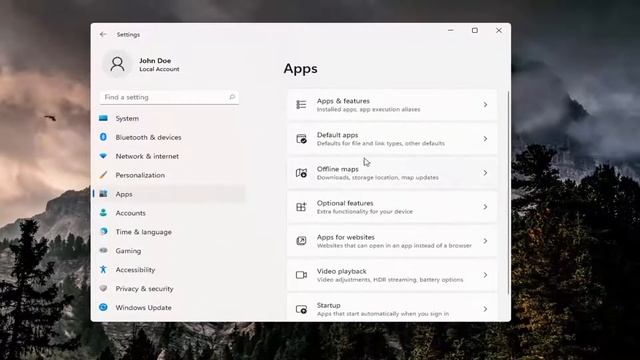Open Offline maps title
The image size is (640, 360).
[x=338, y=169]
